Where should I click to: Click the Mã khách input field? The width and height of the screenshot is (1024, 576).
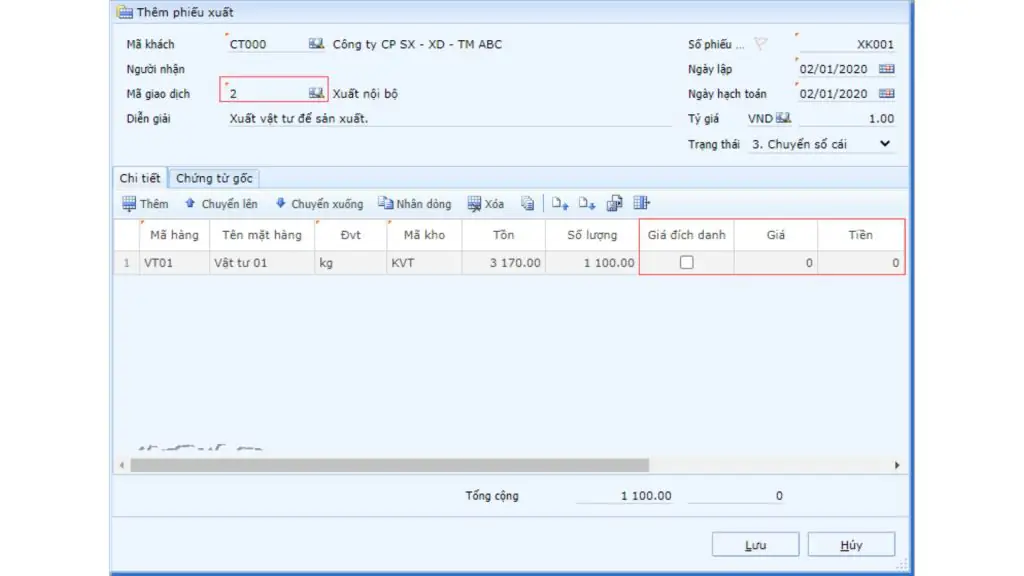click(267, 44)
